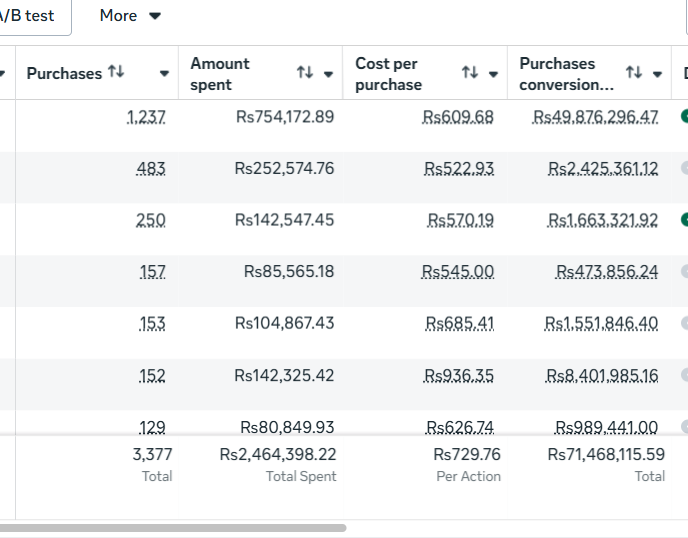
Task: Select the 250 purchases value
Action: point(151,220)
